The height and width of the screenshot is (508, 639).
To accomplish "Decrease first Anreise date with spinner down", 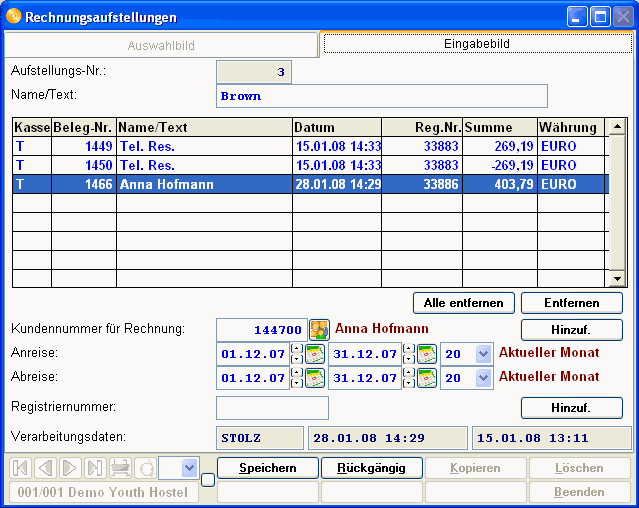I will click(x=297, y=359).
